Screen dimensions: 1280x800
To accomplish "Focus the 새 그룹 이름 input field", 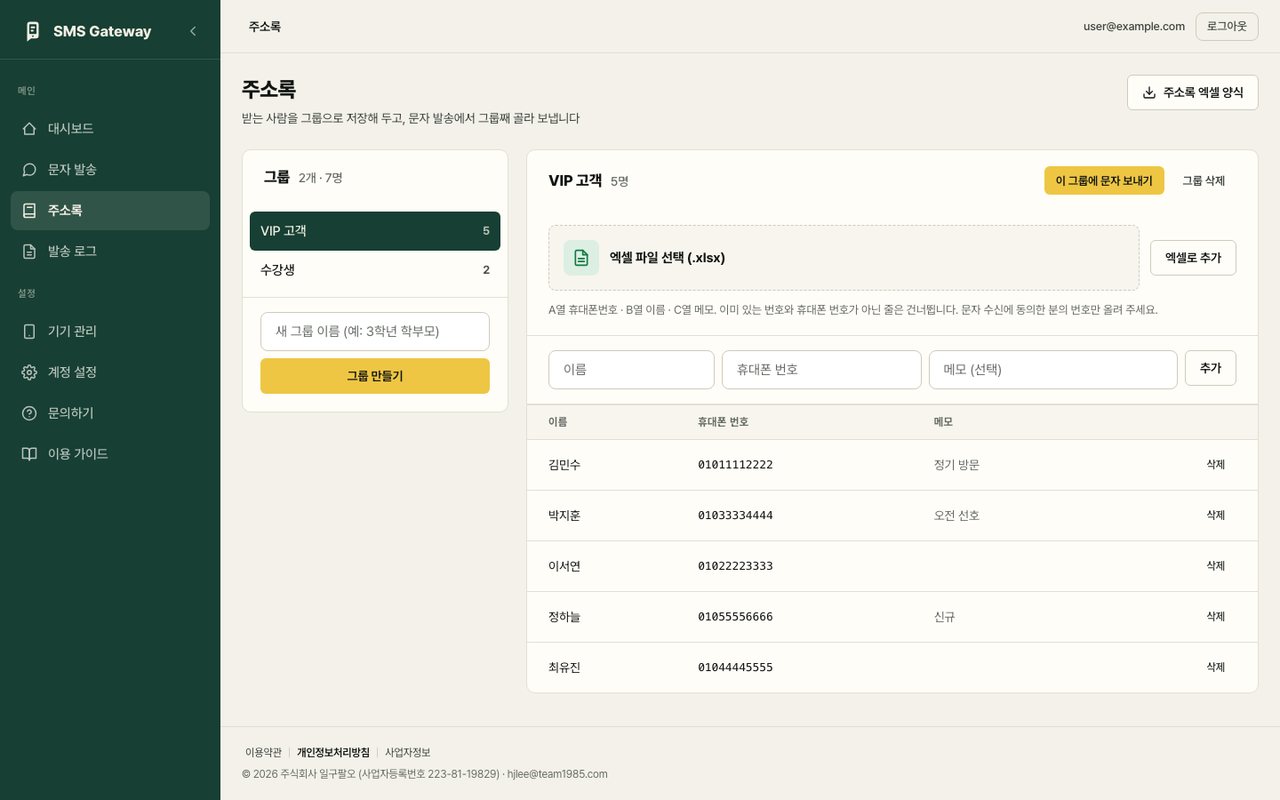I will tap(375, 332).
